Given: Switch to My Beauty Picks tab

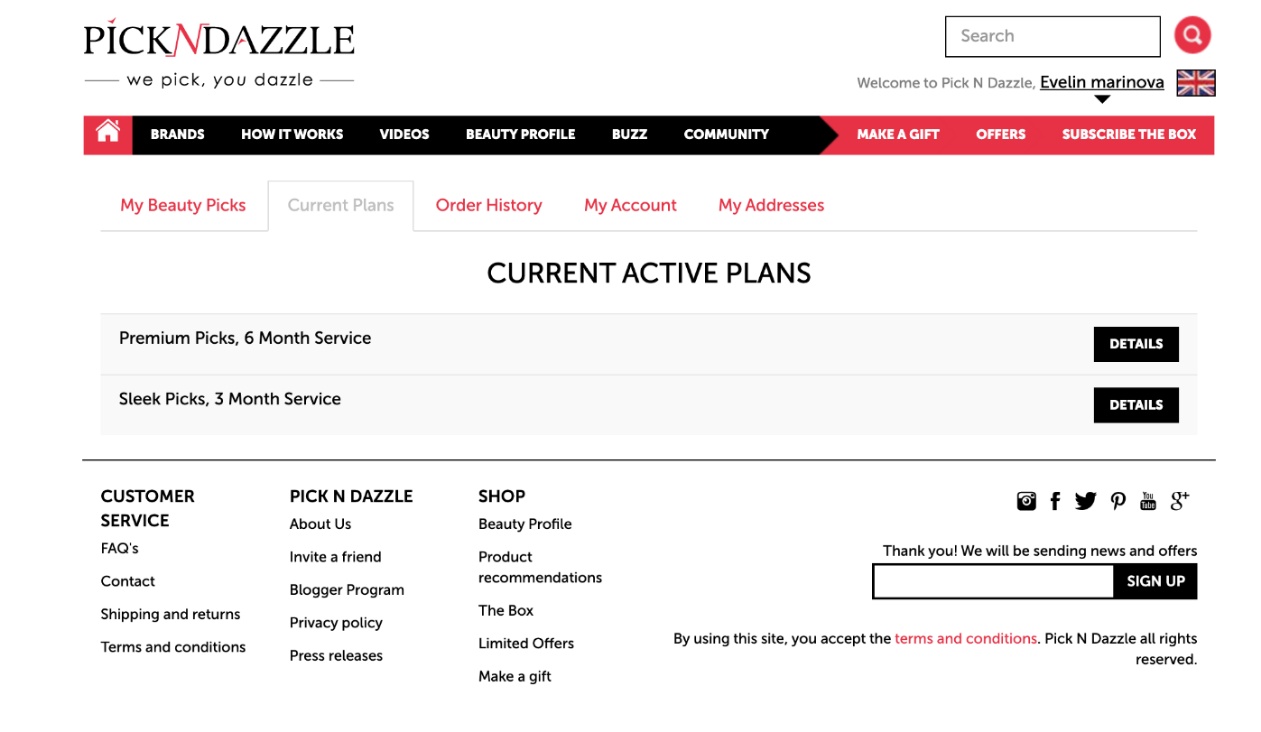Looking at the screenshot, I should click(x=183, y=205).
